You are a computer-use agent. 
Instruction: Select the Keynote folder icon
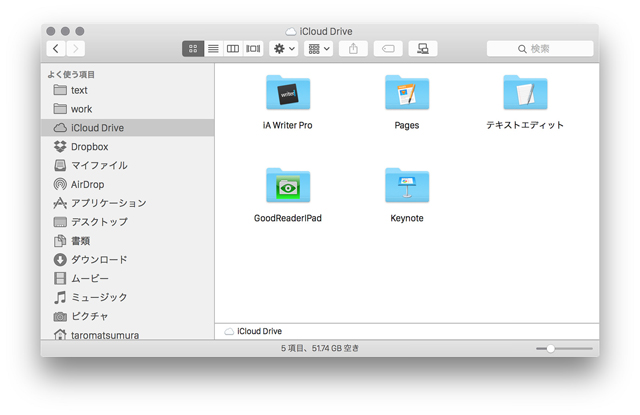point(407,186)
